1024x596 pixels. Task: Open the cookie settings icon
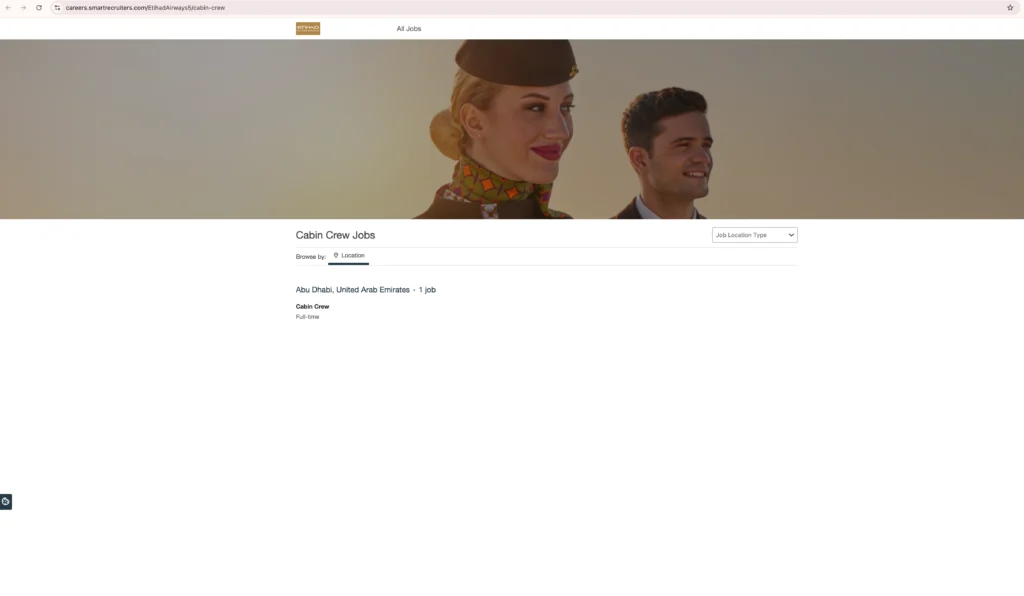click(6, 501)
